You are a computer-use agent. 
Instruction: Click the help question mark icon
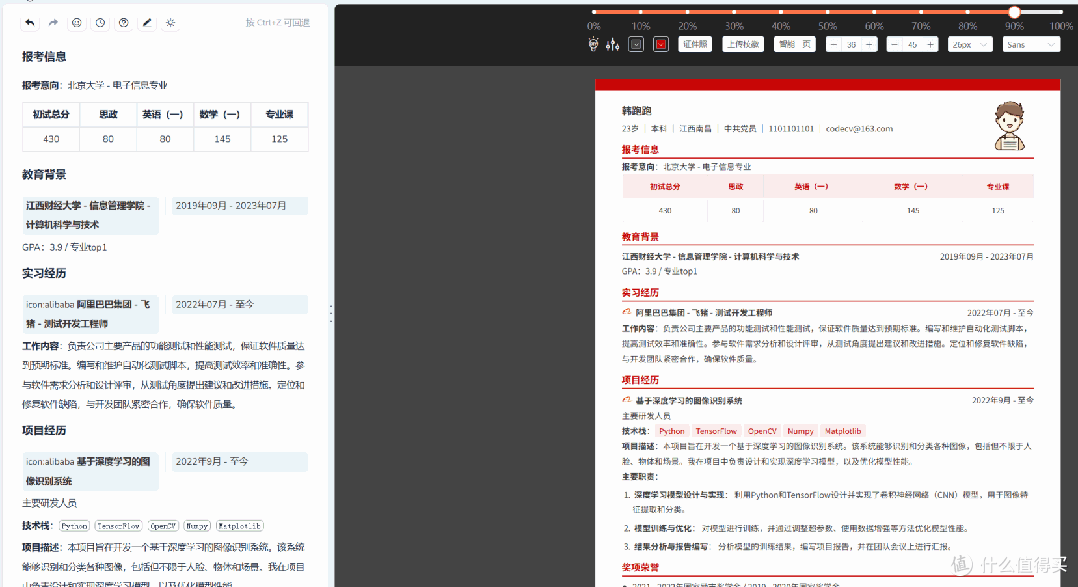pyautogui.click(x=124, y=23)
